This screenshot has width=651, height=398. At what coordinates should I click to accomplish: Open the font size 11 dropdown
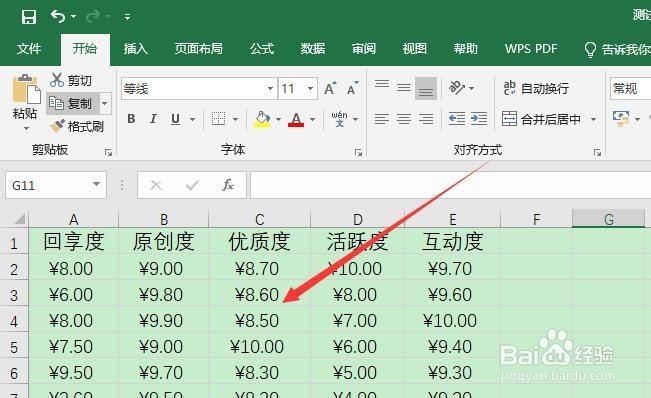click(310, 88)
